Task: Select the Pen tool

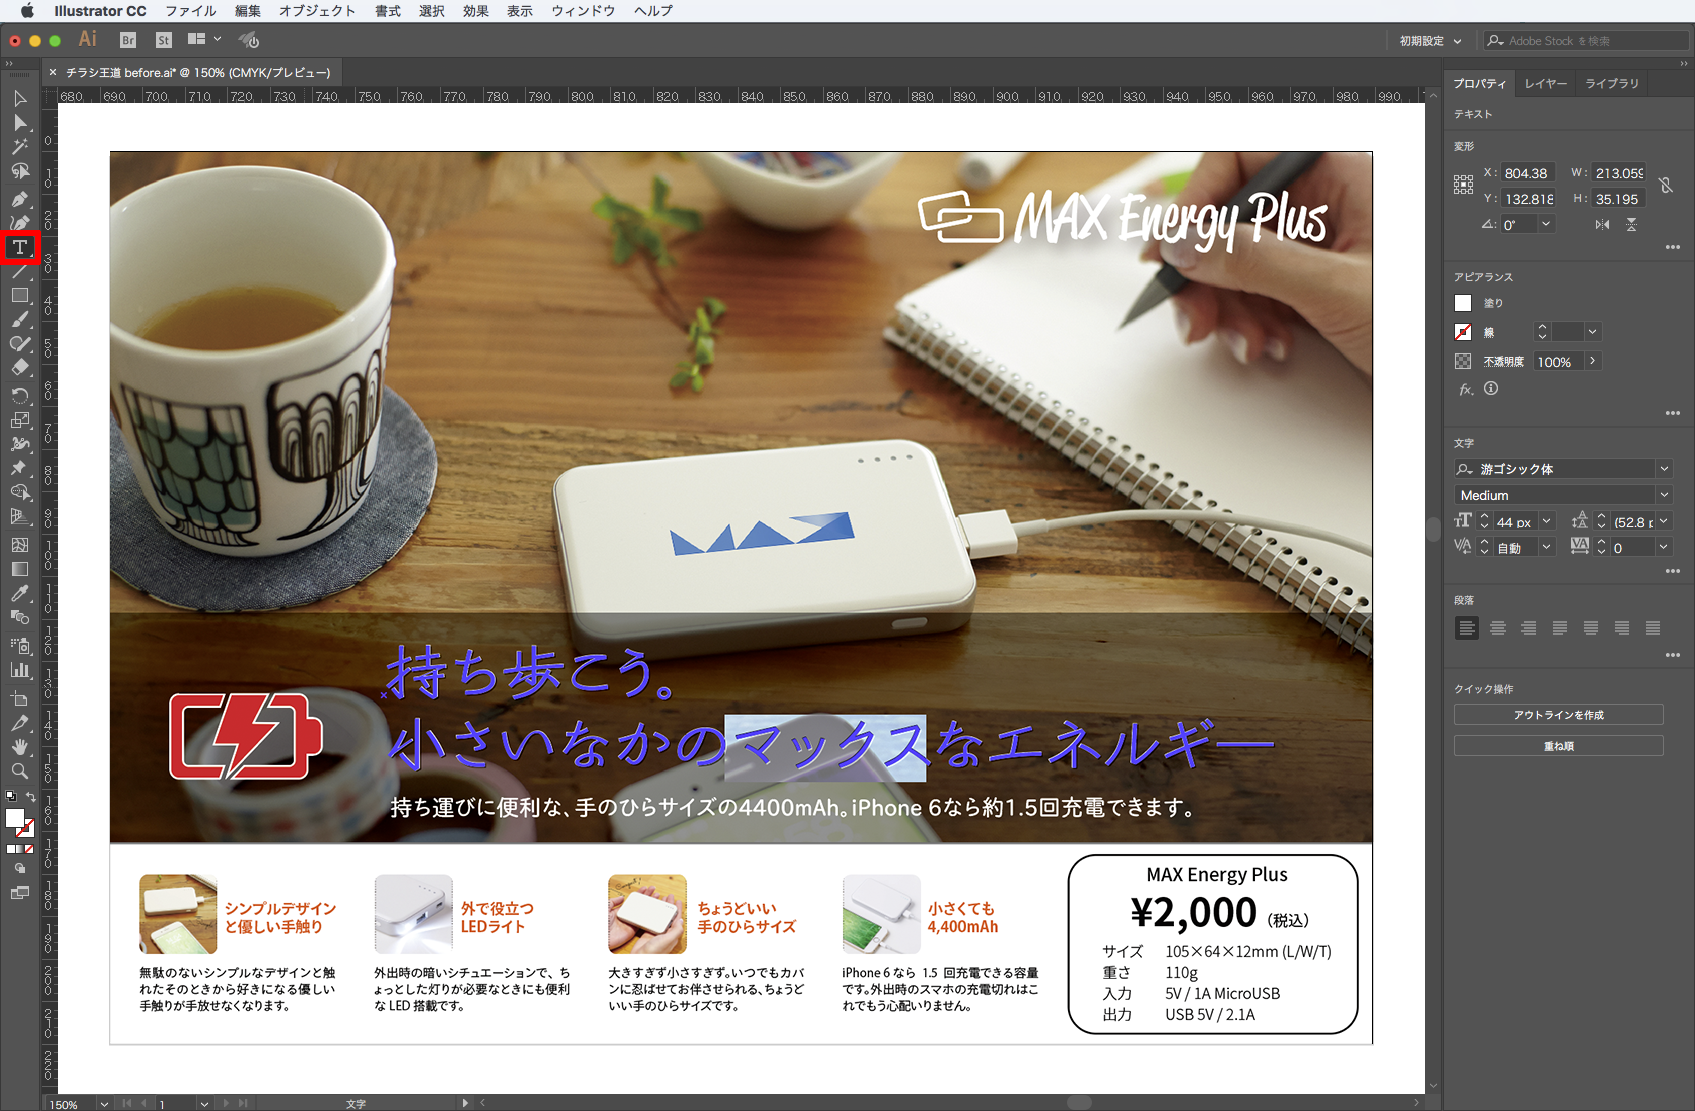Action: tap(20, 199)
